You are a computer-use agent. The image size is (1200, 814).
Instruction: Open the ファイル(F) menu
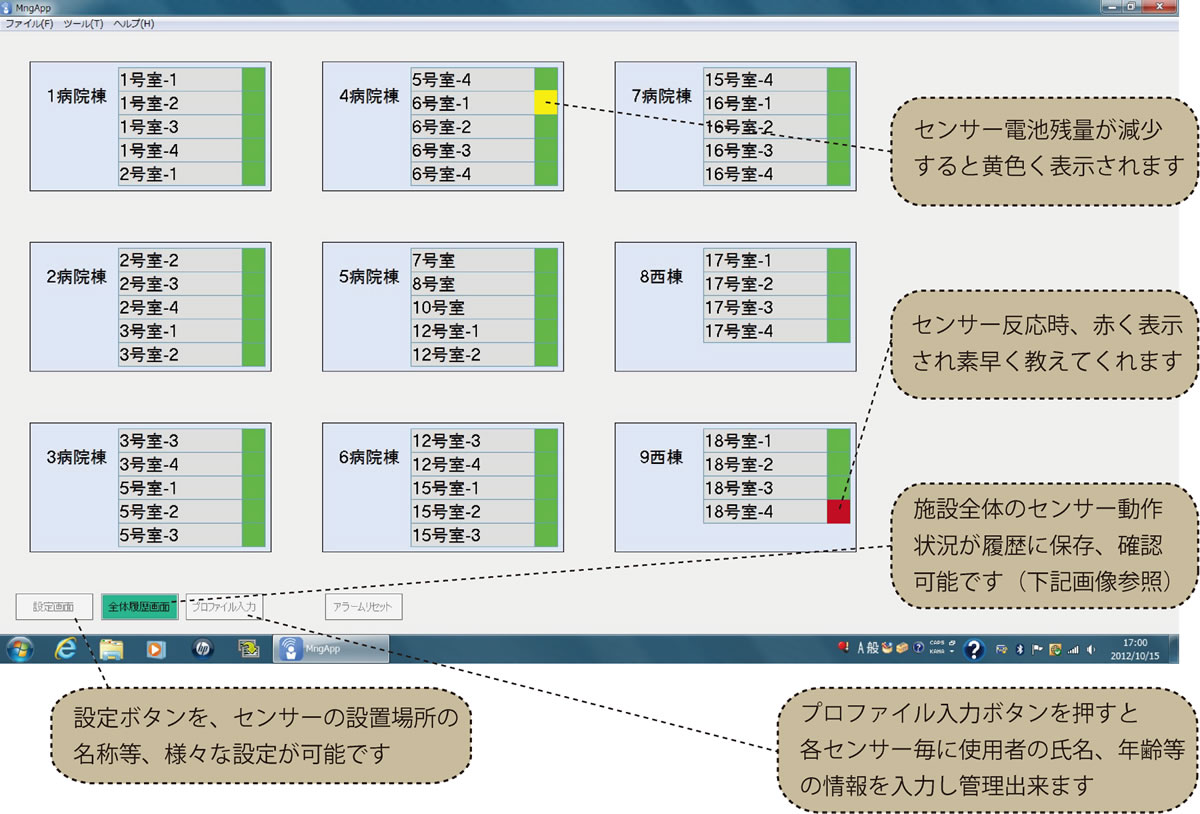[x=29, y=23]
